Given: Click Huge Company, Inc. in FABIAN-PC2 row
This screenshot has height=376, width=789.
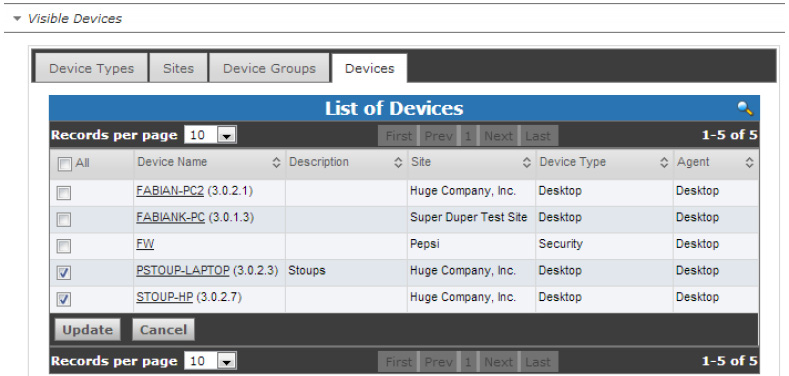Looking at the screenshot, I should (x=463, y=191).
